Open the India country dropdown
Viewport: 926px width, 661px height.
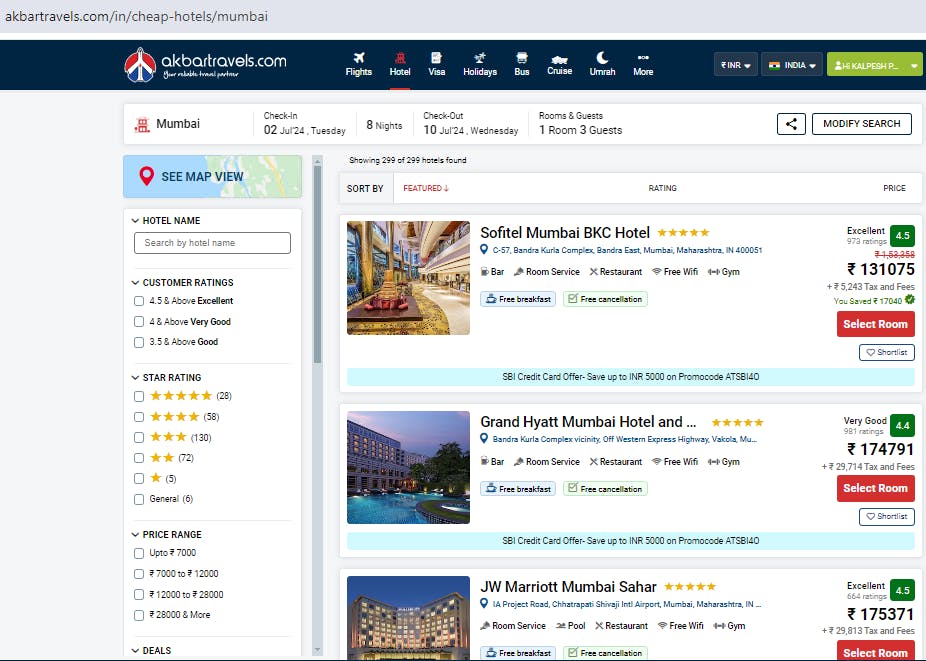click(x=792, y=65)
